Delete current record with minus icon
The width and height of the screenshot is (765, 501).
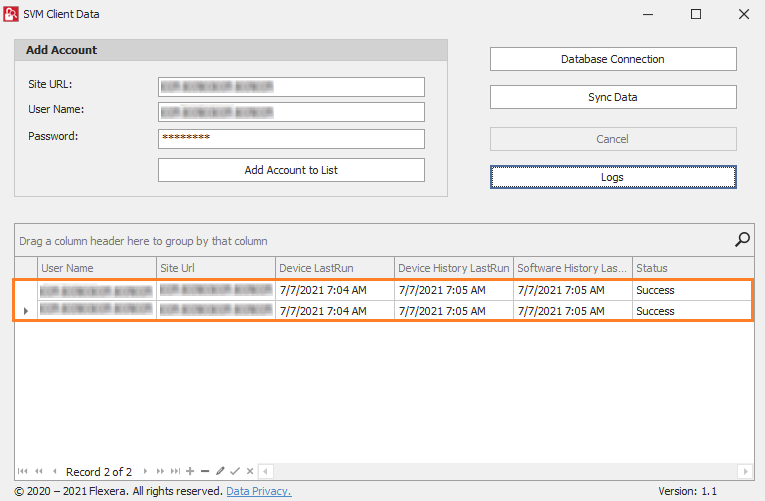pos(205,471)
